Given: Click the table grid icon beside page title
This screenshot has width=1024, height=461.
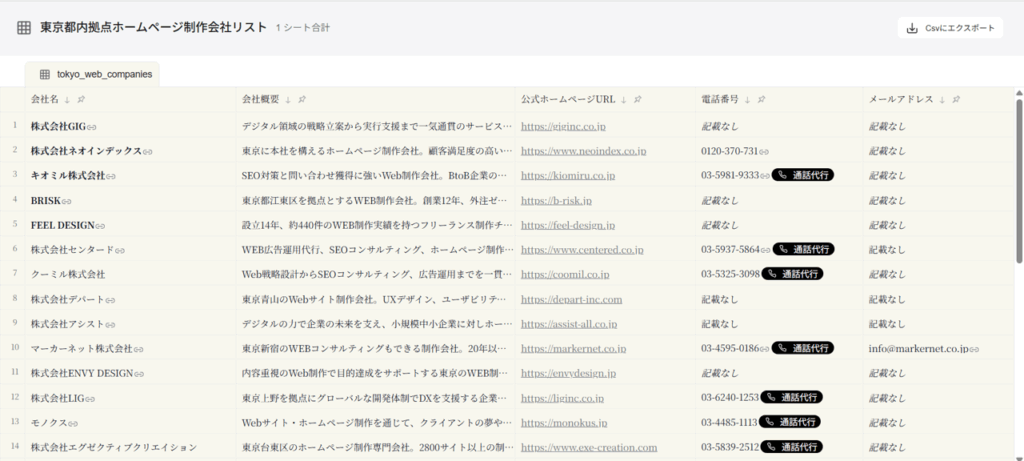Looking at the screenshot, I should 23,28.
